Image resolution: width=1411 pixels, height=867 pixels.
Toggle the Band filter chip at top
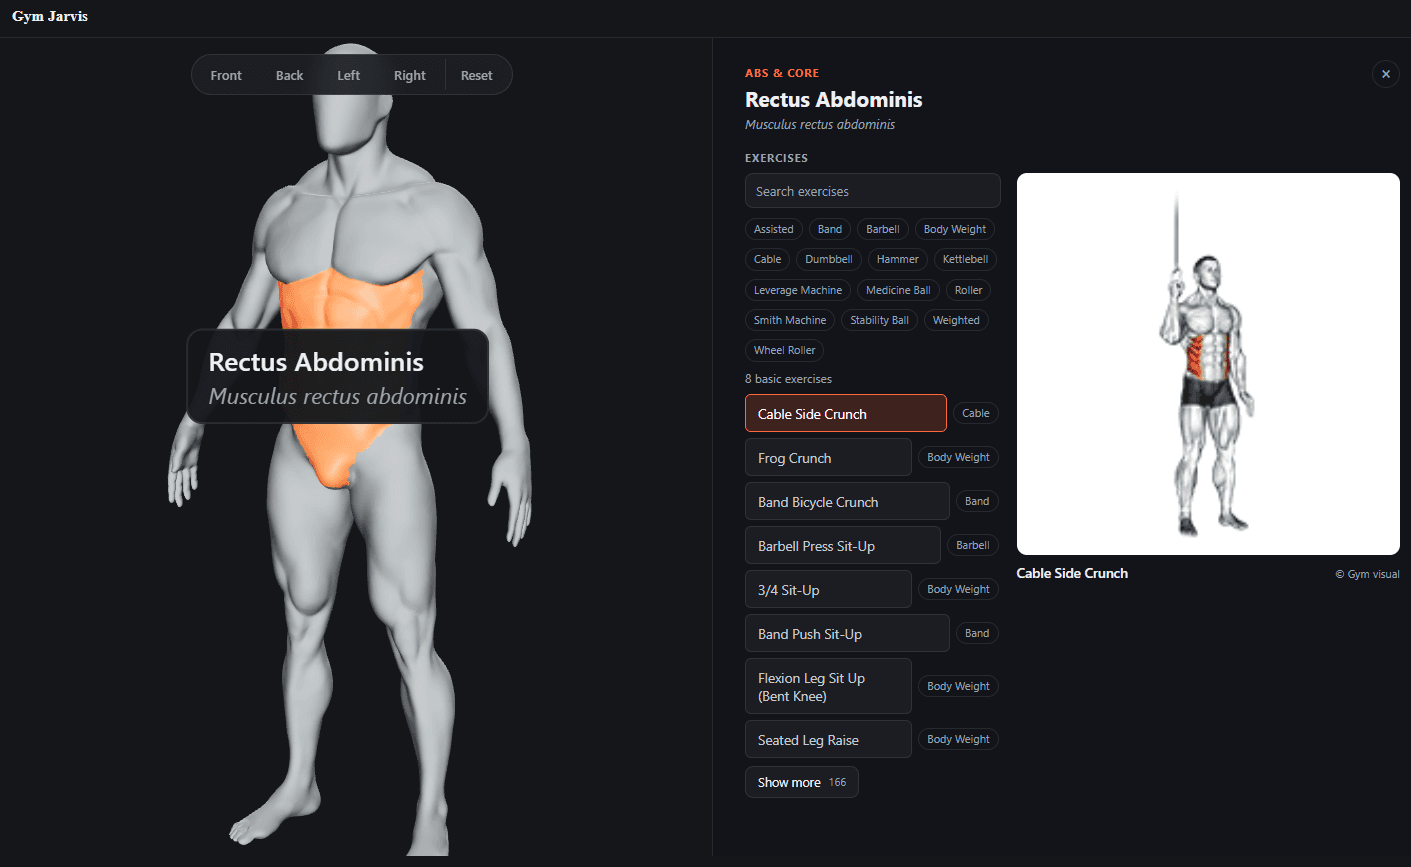pyautogui.click(x=830, y=229)
